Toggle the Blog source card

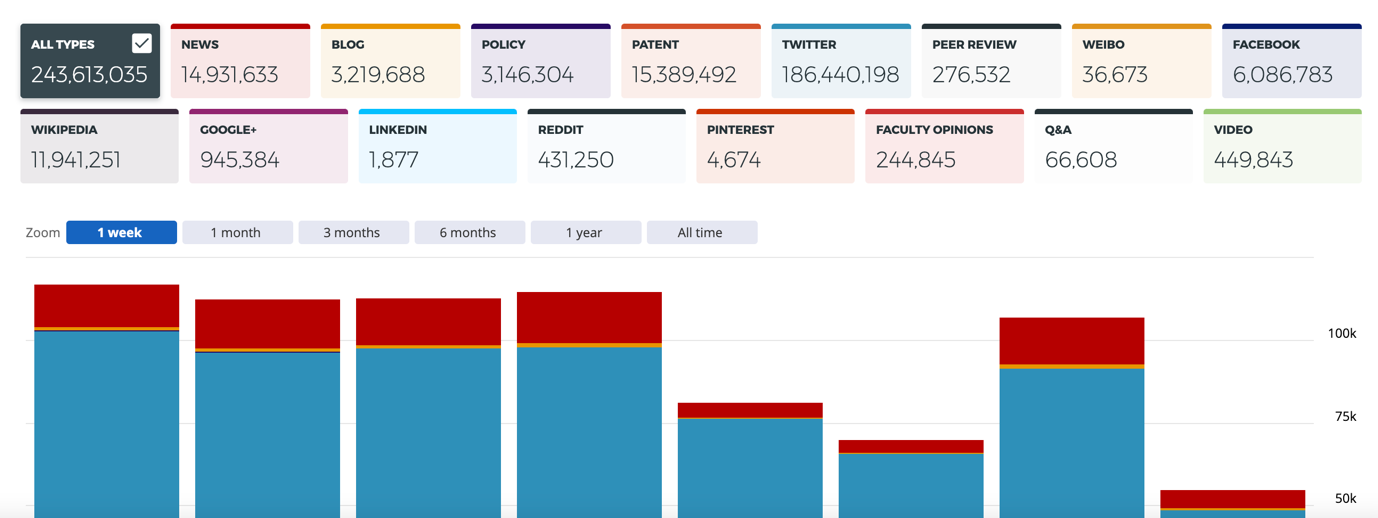[390, 62]
